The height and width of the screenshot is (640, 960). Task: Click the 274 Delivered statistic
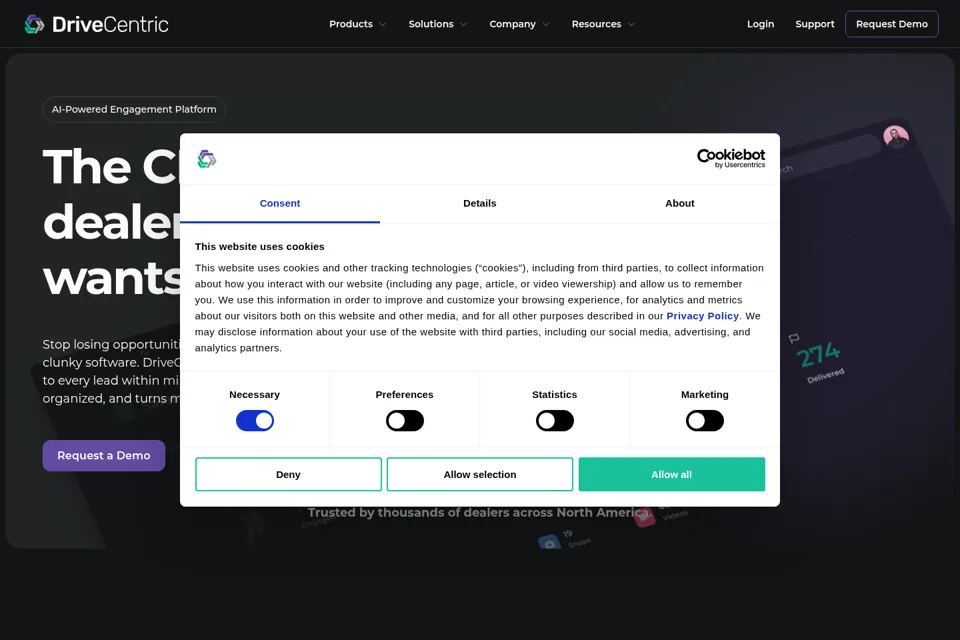click(820, 363)
